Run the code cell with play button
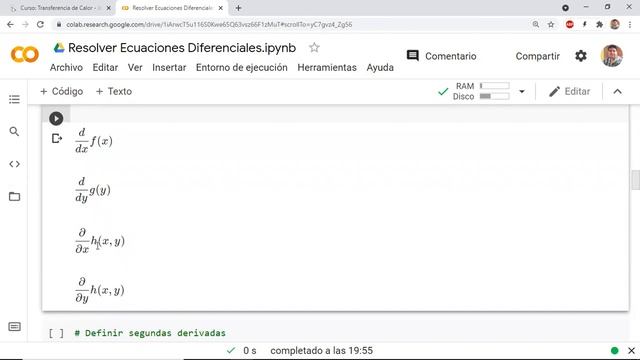The height and width of the screenshot is (360, 640). [56, 118]
